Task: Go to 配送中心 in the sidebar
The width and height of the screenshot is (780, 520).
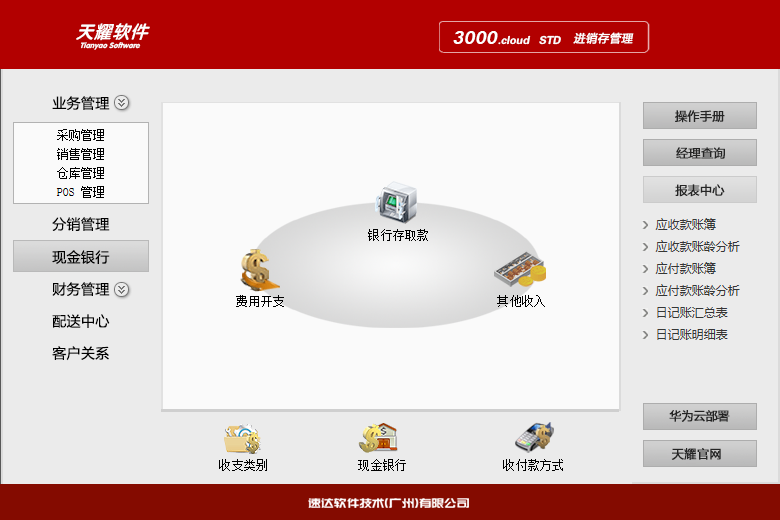Action: 81,321
